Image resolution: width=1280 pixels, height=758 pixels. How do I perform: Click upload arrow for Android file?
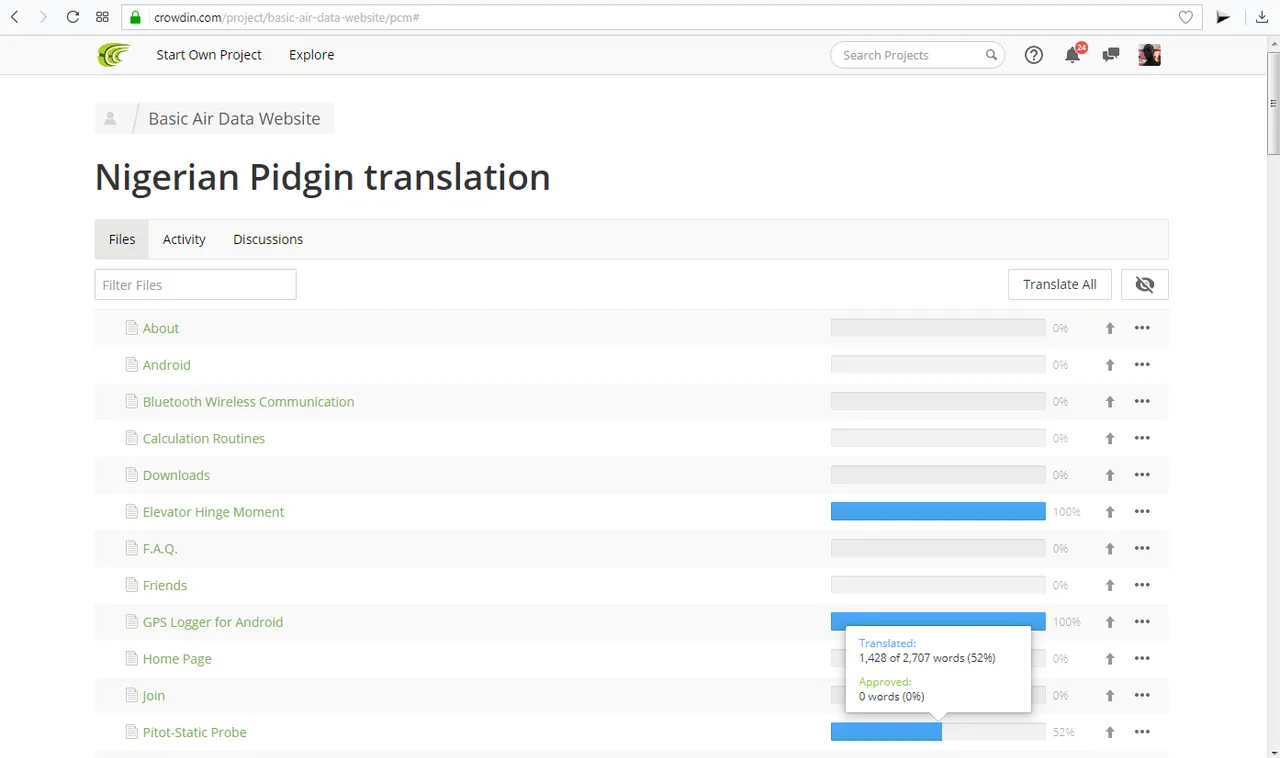(x=1109, y=365)
